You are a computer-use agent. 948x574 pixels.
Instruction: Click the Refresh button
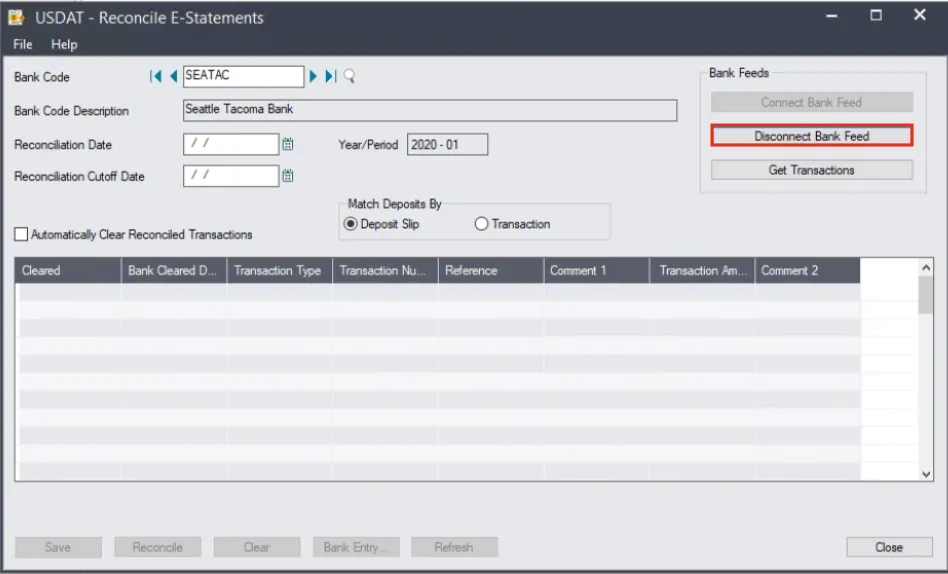pyautogui.click(x=454, y=547)
